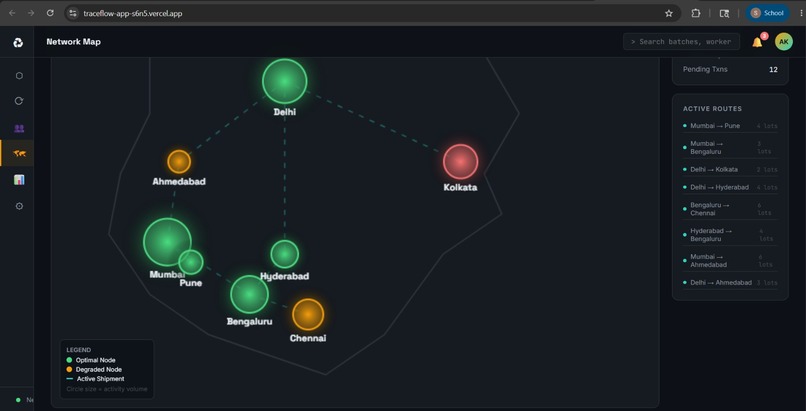Click the Bengaluru → Chennai route row
This screenshot has width=806, height=411.
click(730, 209)
